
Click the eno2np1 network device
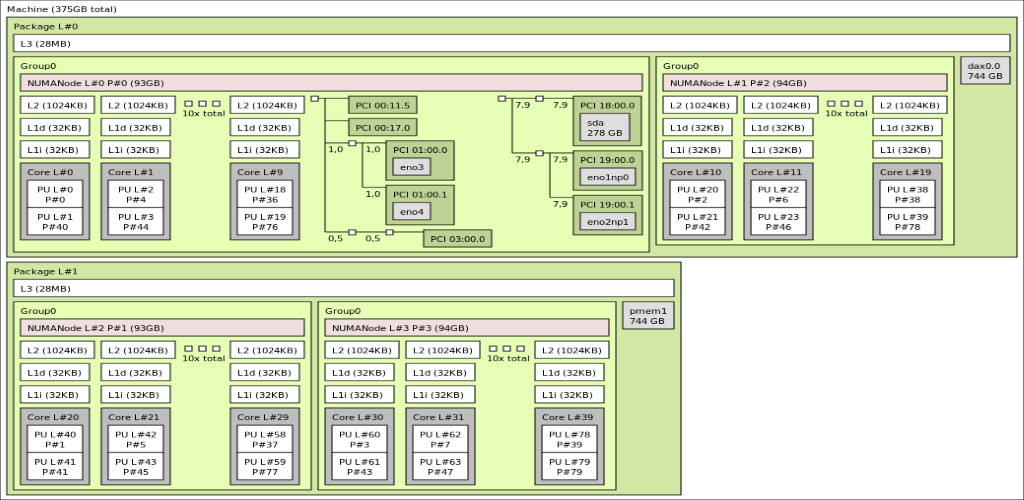coord(607,221)
